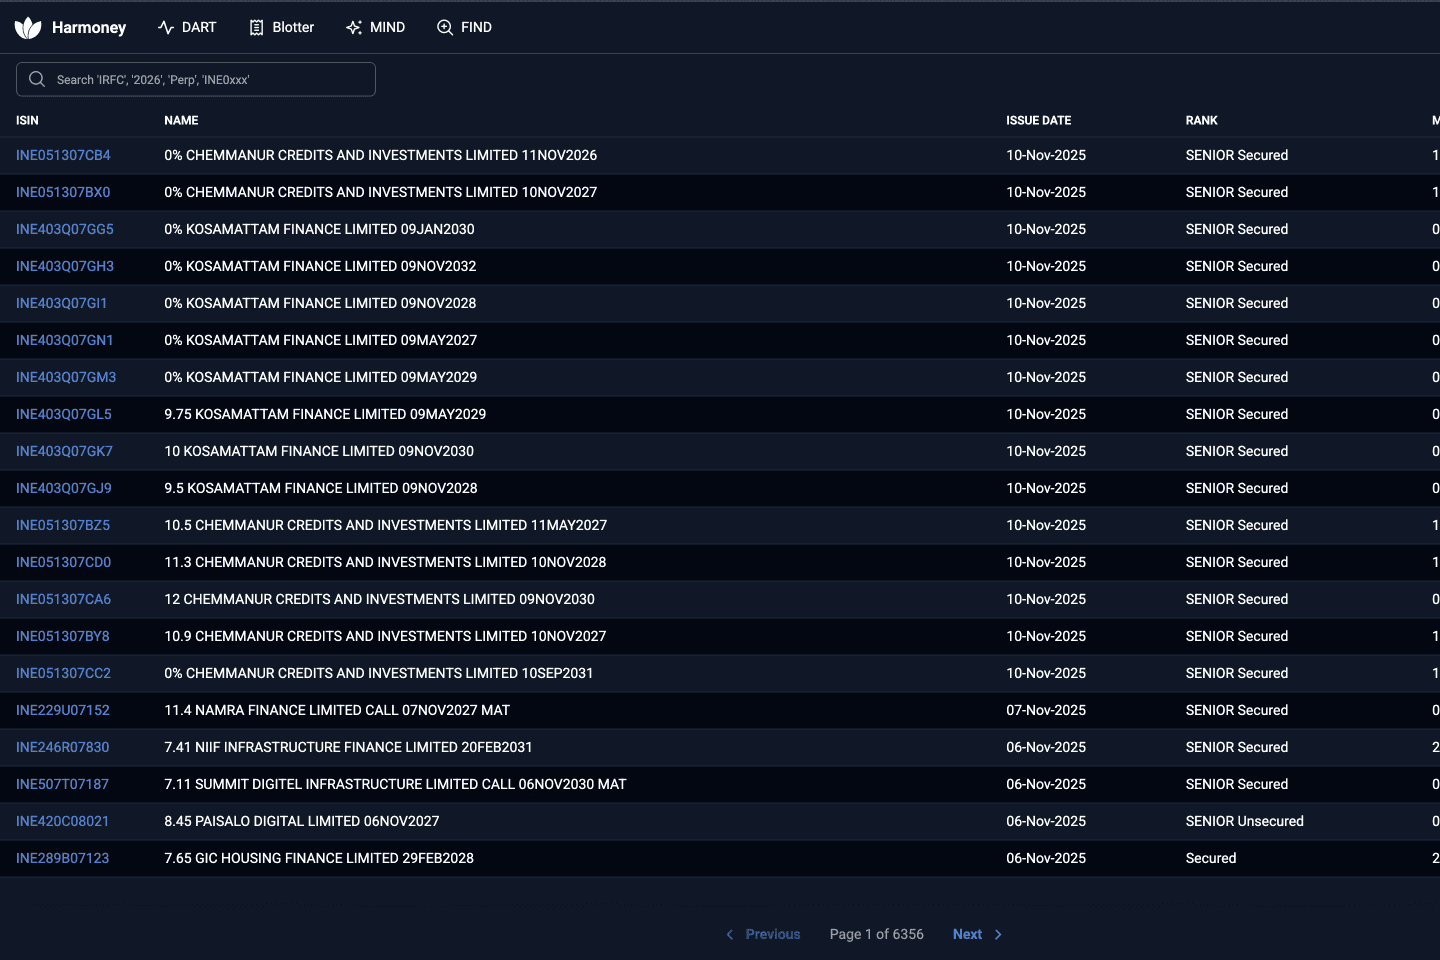Viewport: 1440px width, 960px height.
Task: Open ISIN link INE051307CA6
Action: click(63, 599)
